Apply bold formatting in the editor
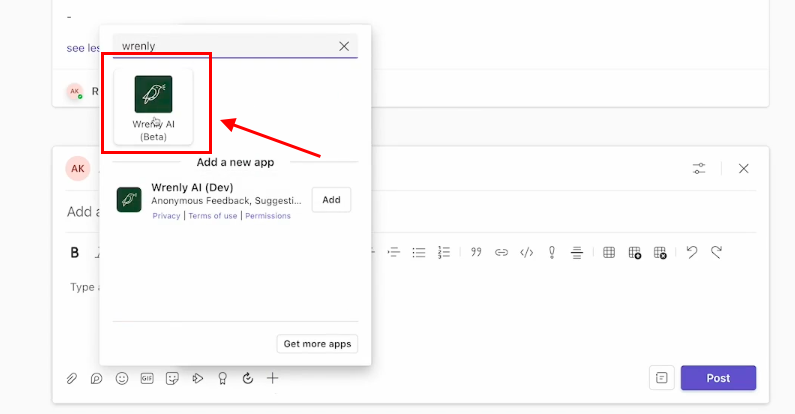This screenshot has width=795, height=414. point(75,252)
